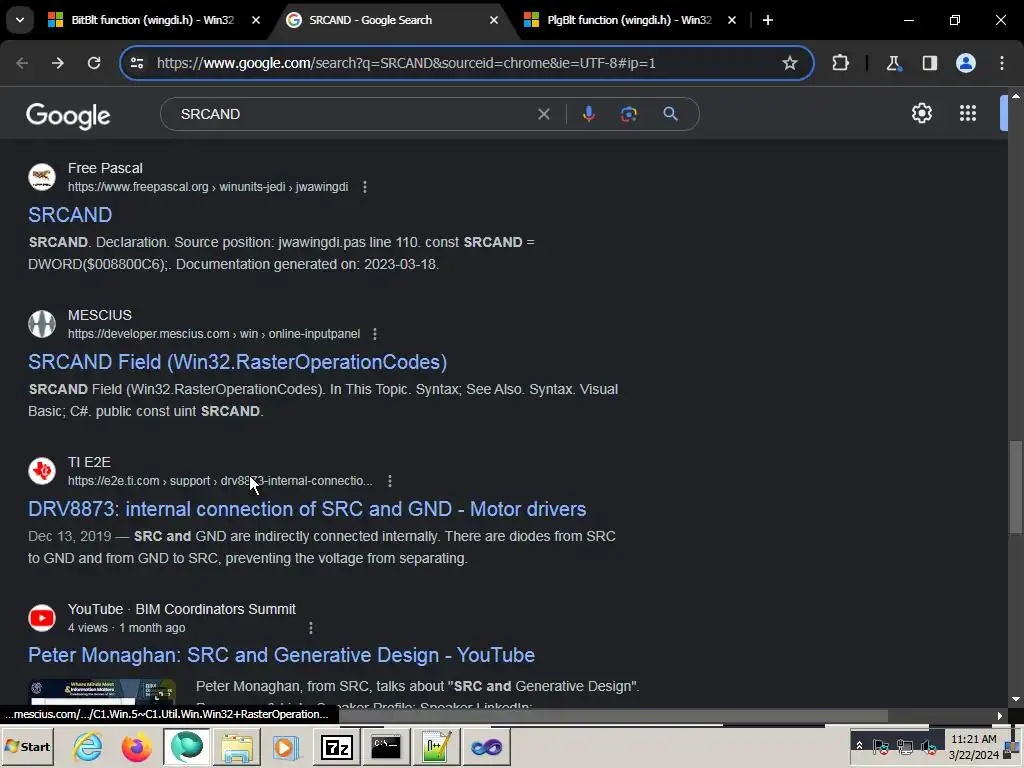Clear the search query with X
The width and height of the screenshot is (1024, 768).
[x=543, y=114]
